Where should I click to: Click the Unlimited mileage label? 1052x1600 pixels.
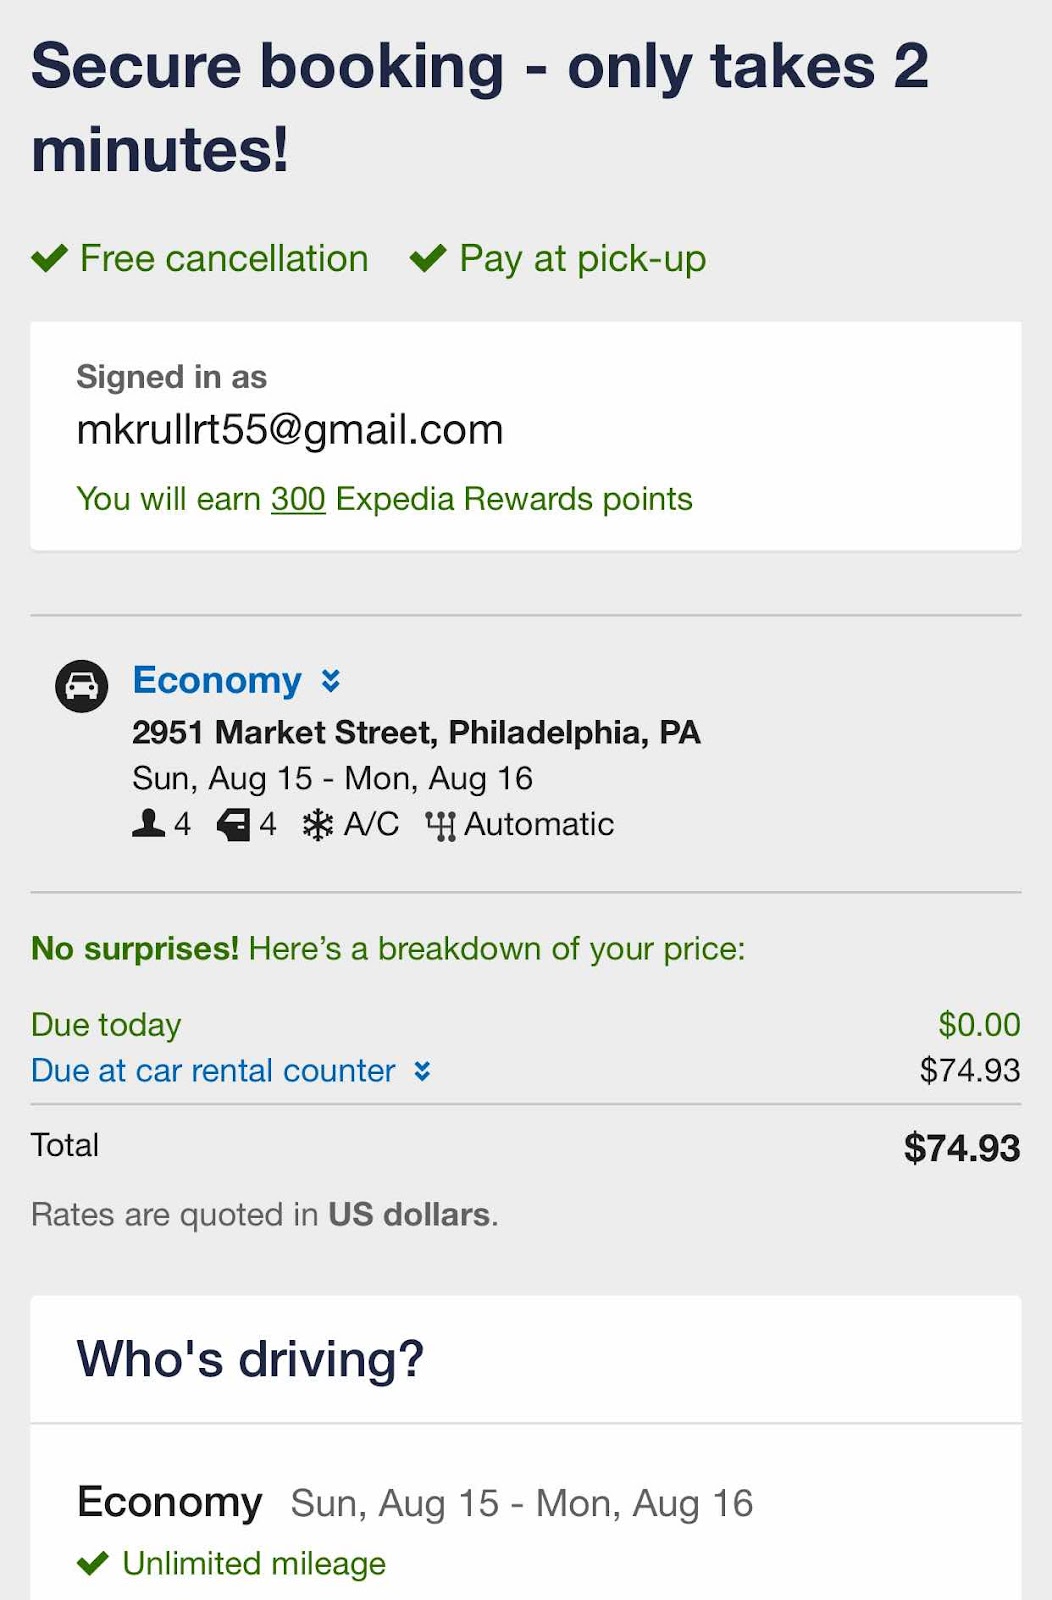[254, 1563]
